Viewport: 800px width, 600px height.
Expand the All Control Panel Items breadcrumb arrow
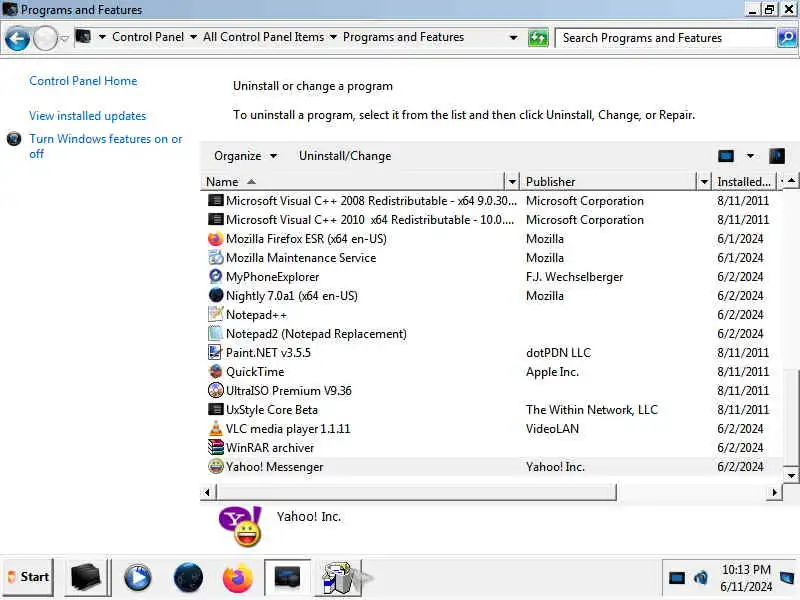pyautogui.click(x=333, y=37)
